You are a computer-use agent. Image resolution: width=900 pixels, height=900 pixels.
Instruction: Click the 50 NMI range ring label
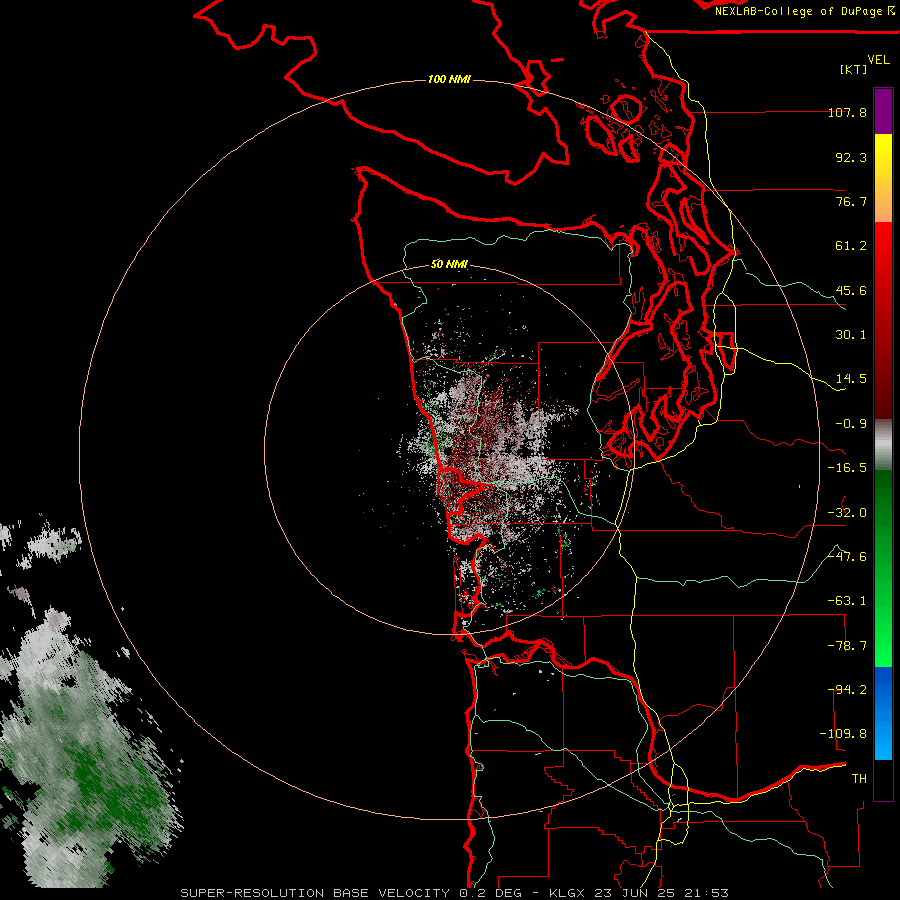click(449, 265)
